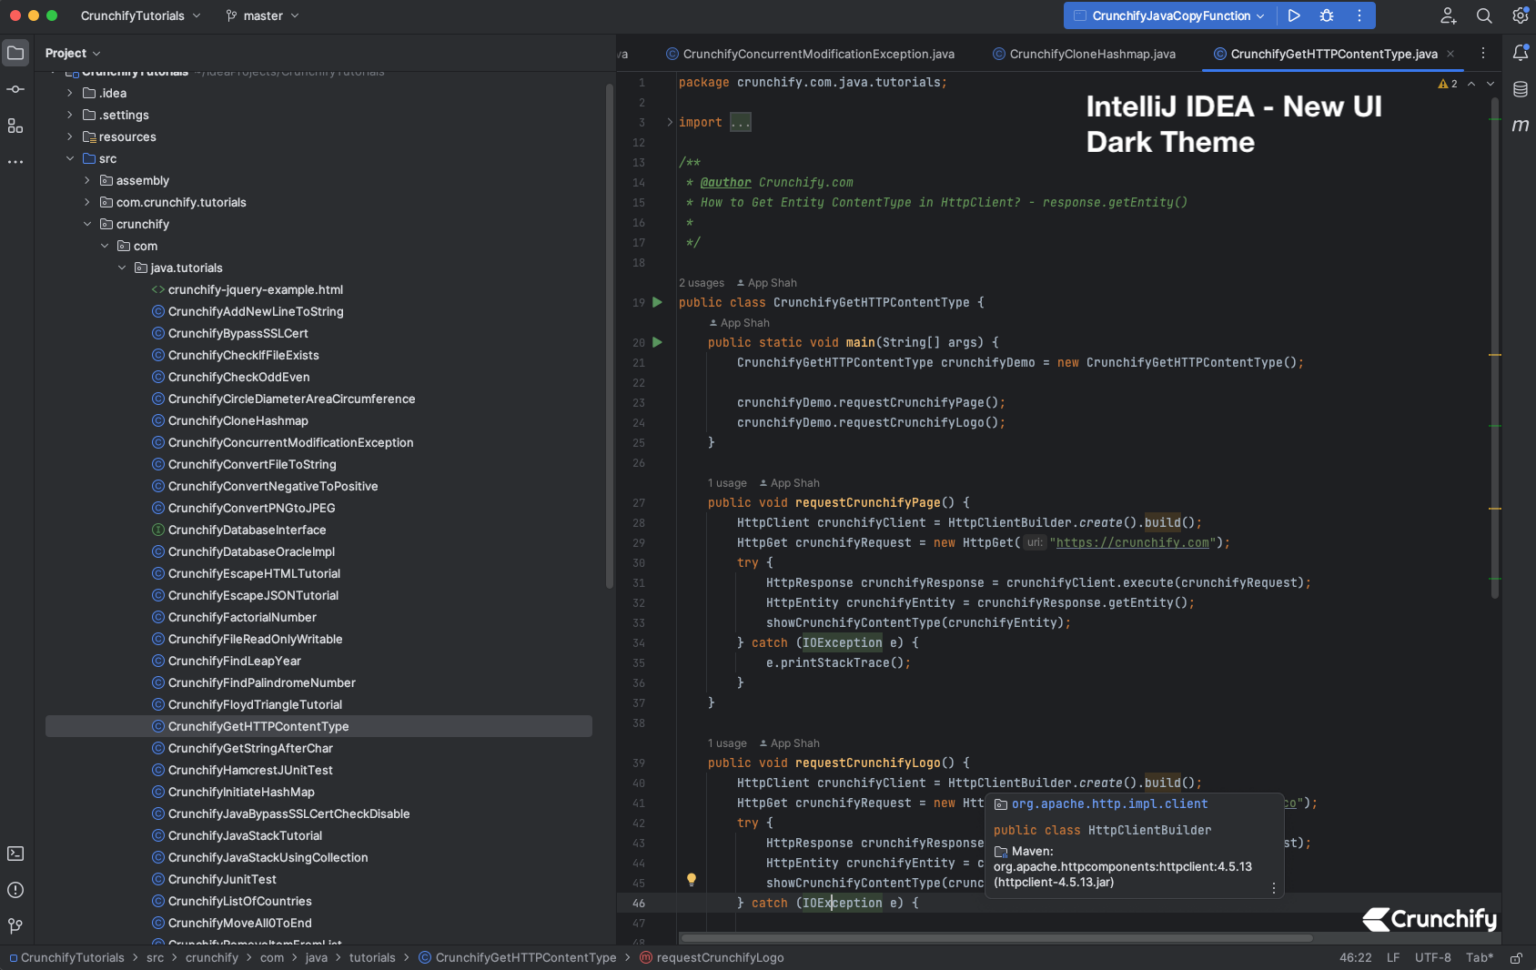
Task: Open the Problems tool window
Action: coord(15,890)
